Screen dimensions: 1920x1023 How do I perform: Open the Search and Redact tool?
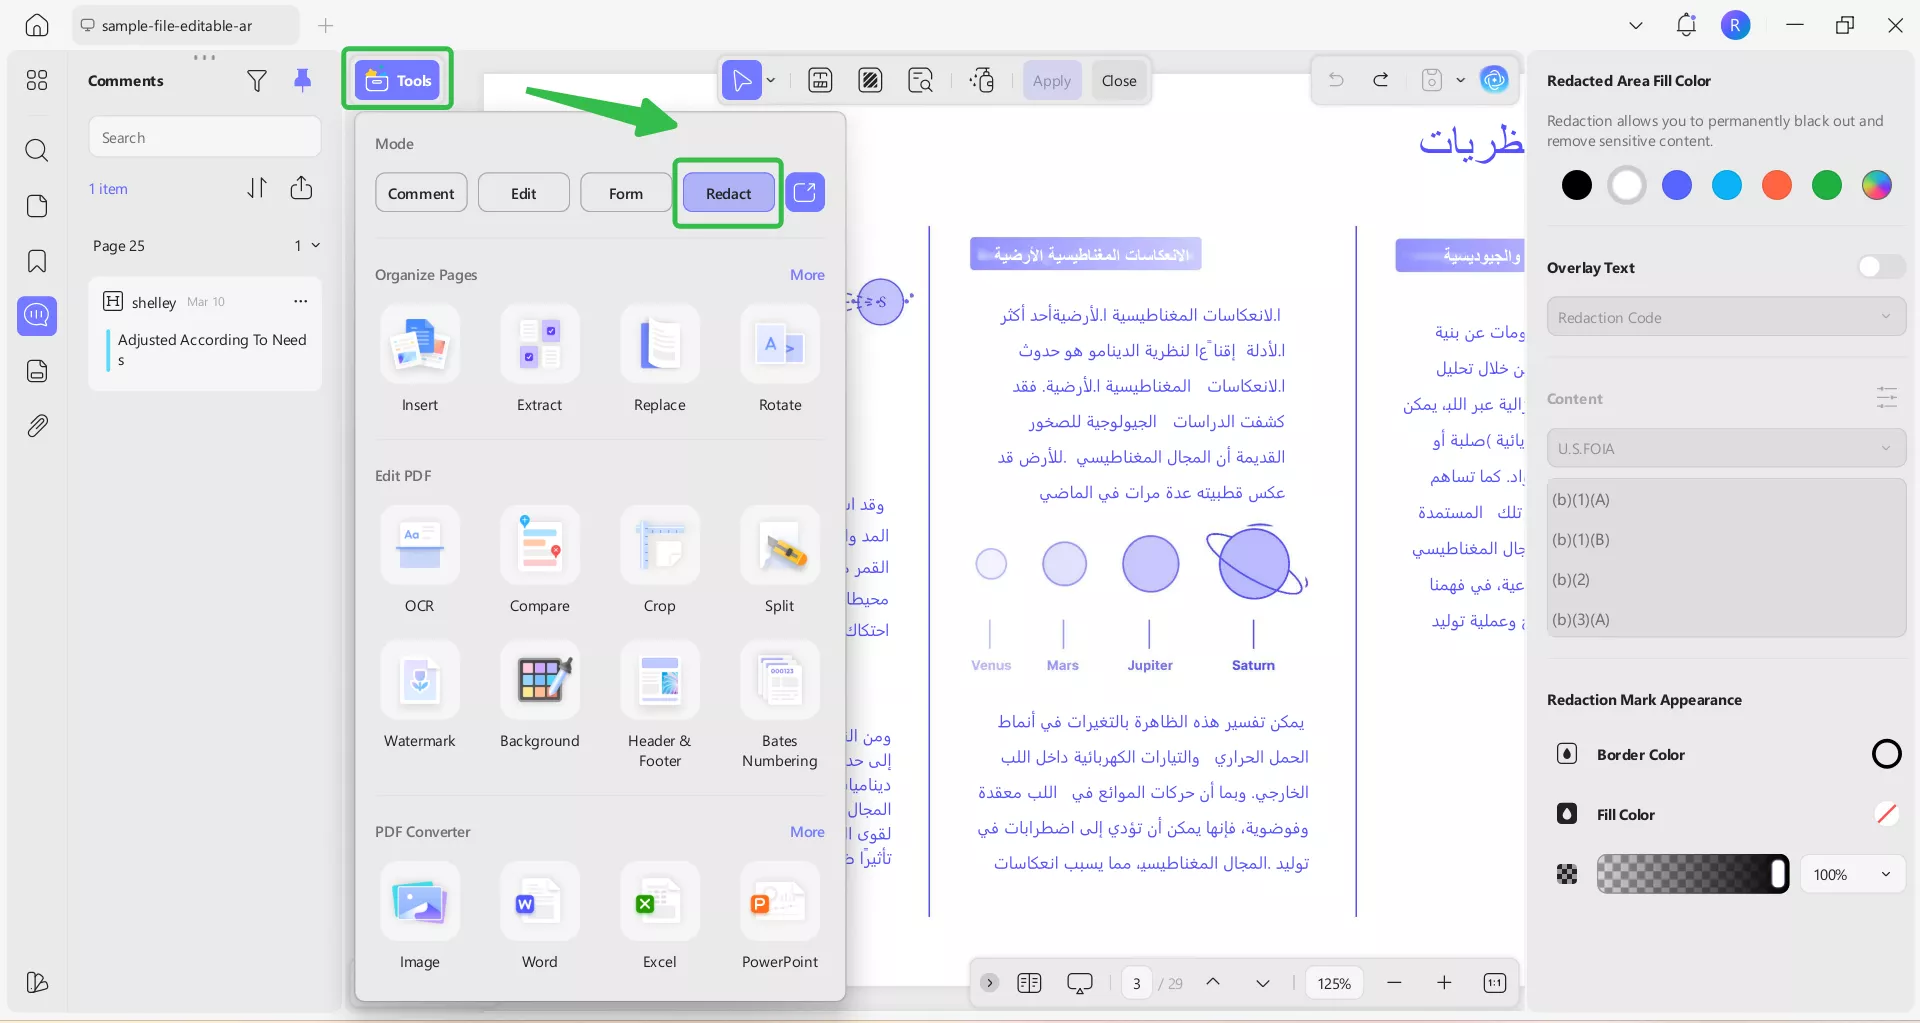click(920, 80)
